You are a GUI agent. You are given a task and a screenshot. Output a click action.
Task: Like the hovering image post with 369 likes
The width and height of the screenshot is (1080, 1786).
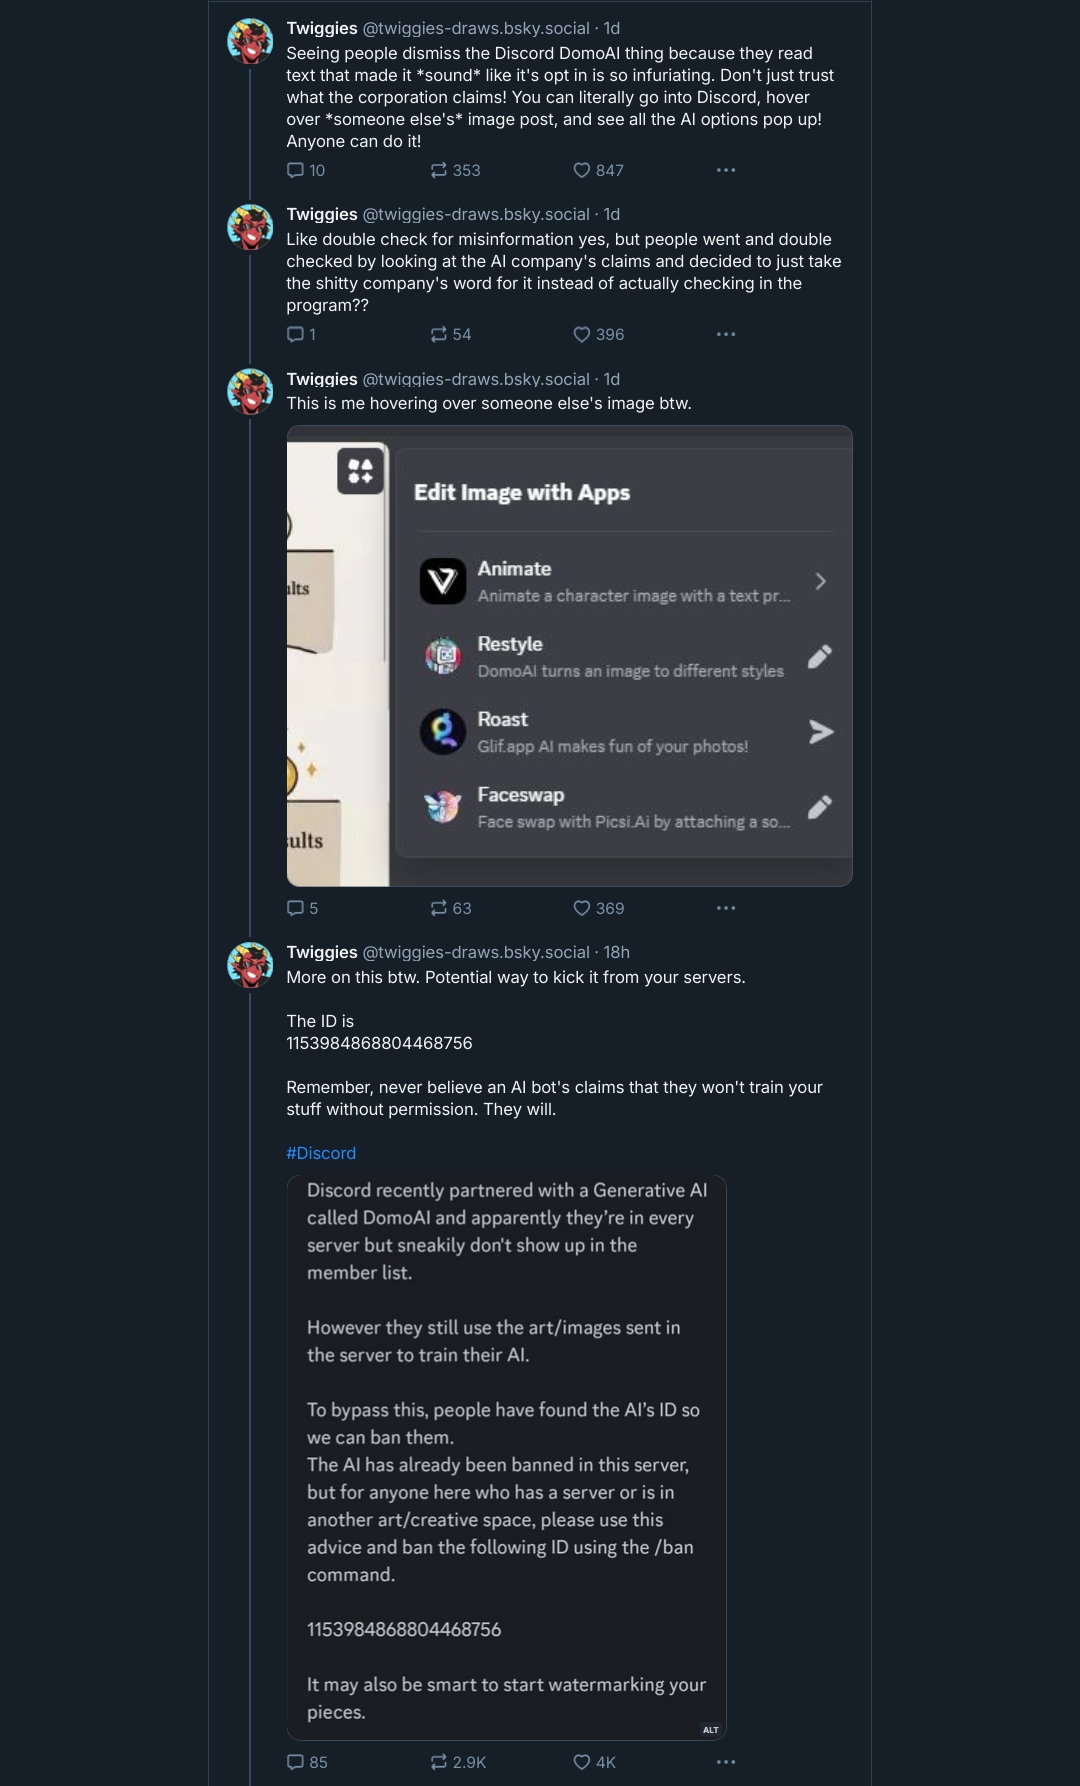coord(598,908)
